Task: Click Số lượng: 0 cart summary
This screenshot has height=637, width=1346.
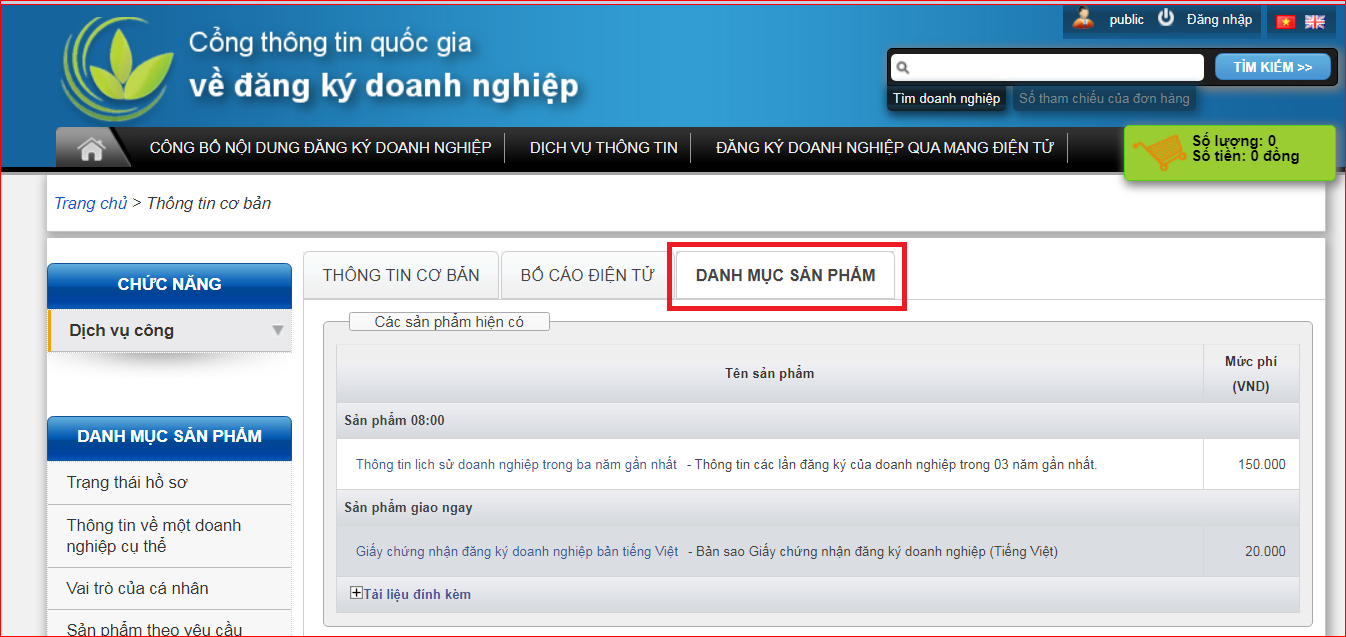Action: (x=1234, y=141)
